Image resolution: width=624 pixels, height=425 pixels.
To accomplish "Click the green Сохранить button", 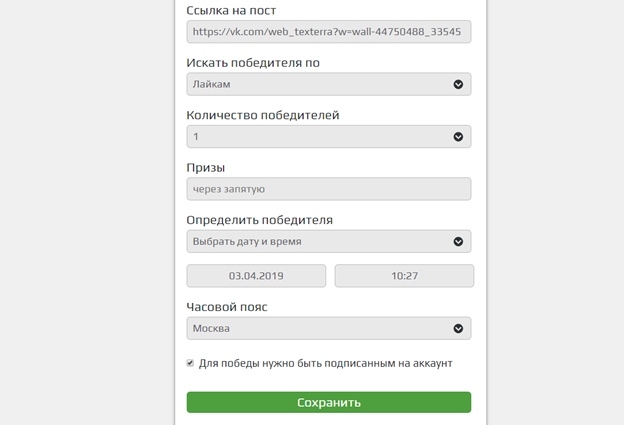I will 329,402.
